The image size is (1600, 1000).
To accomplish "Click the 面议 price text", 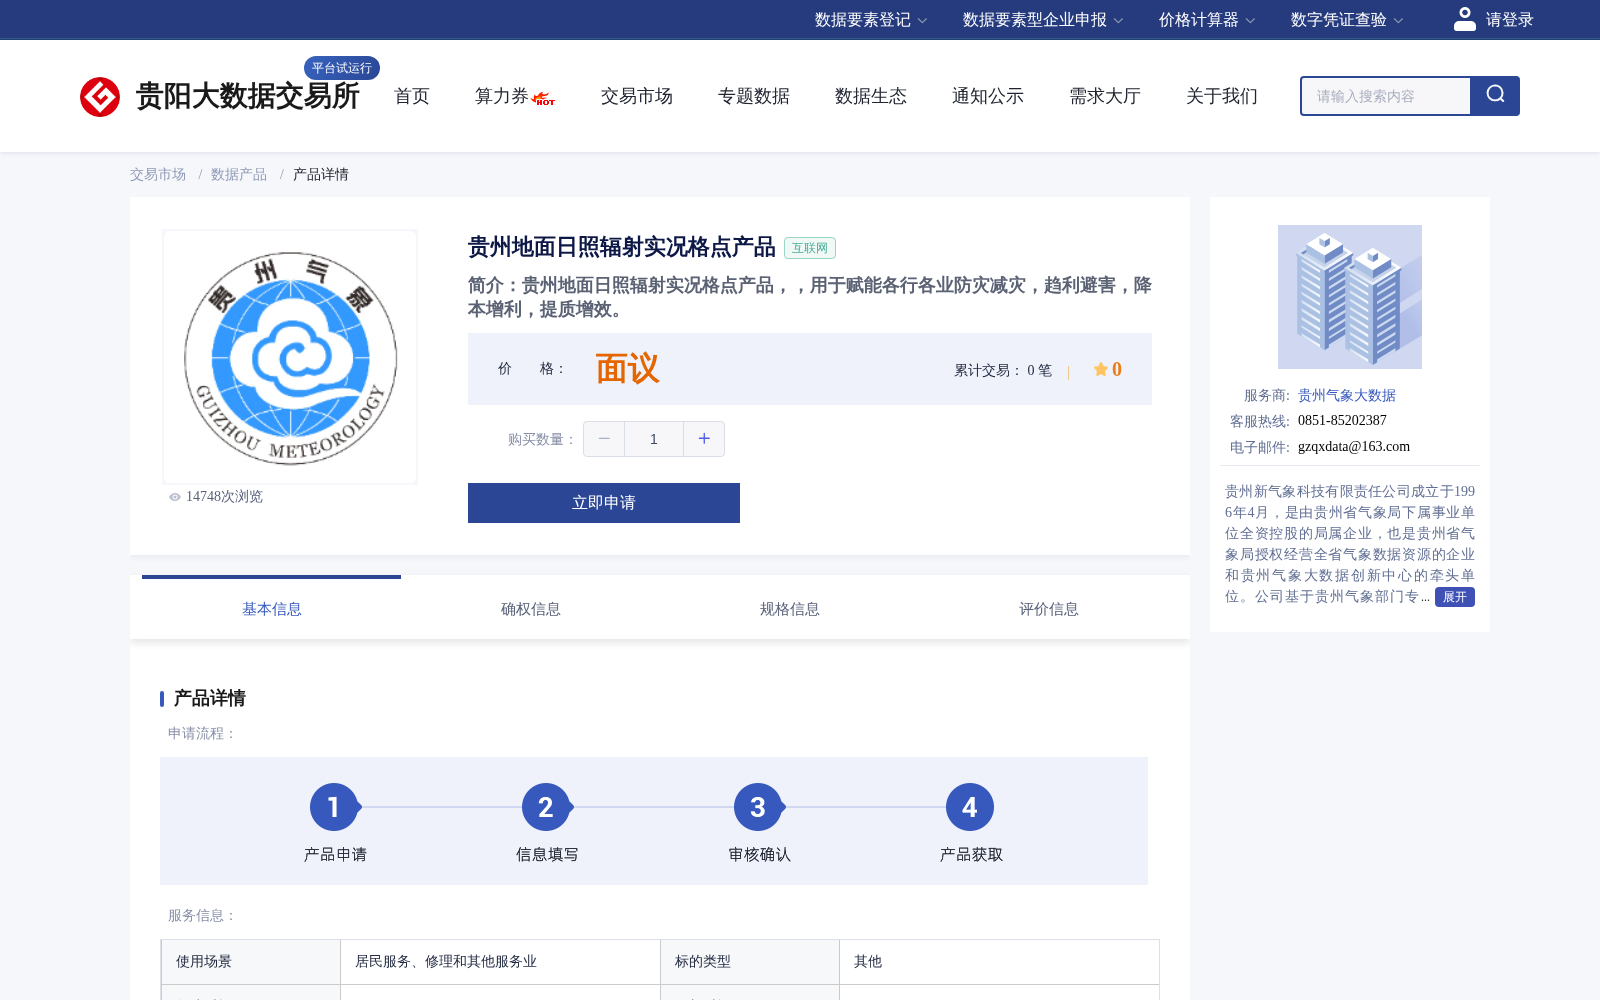I will [x=628, y=369].
